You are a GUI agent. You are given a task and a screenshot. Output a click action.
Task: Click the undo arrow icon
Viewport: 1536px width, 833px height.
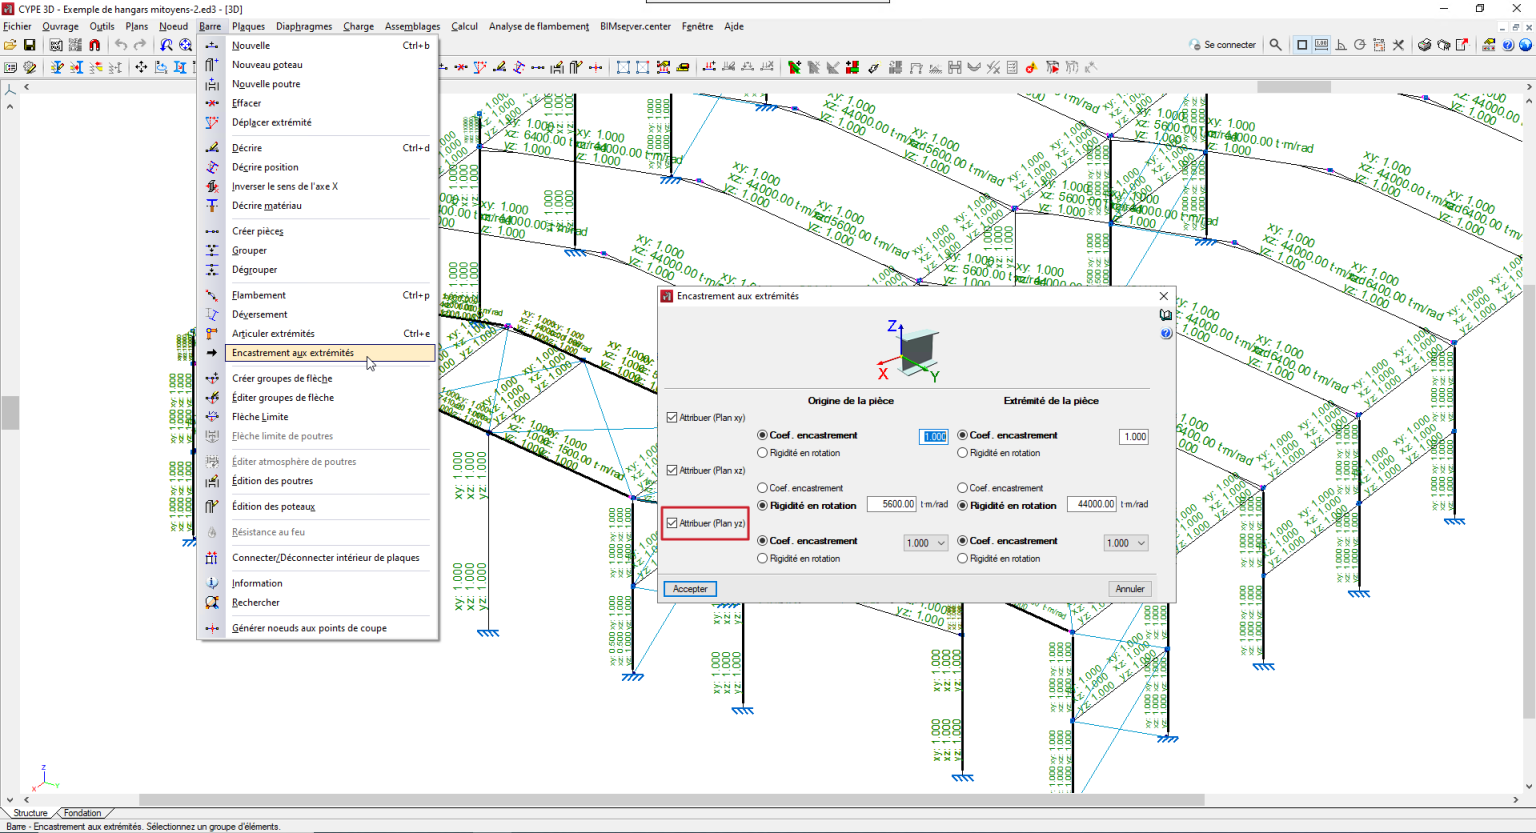121,45
